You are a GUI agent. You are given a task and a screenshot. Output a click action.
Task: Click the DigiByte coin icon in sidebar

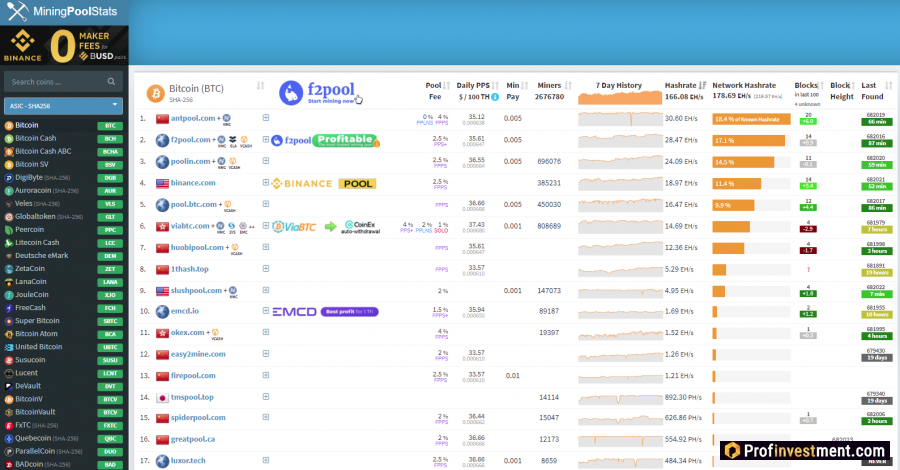tap(9, 178)
